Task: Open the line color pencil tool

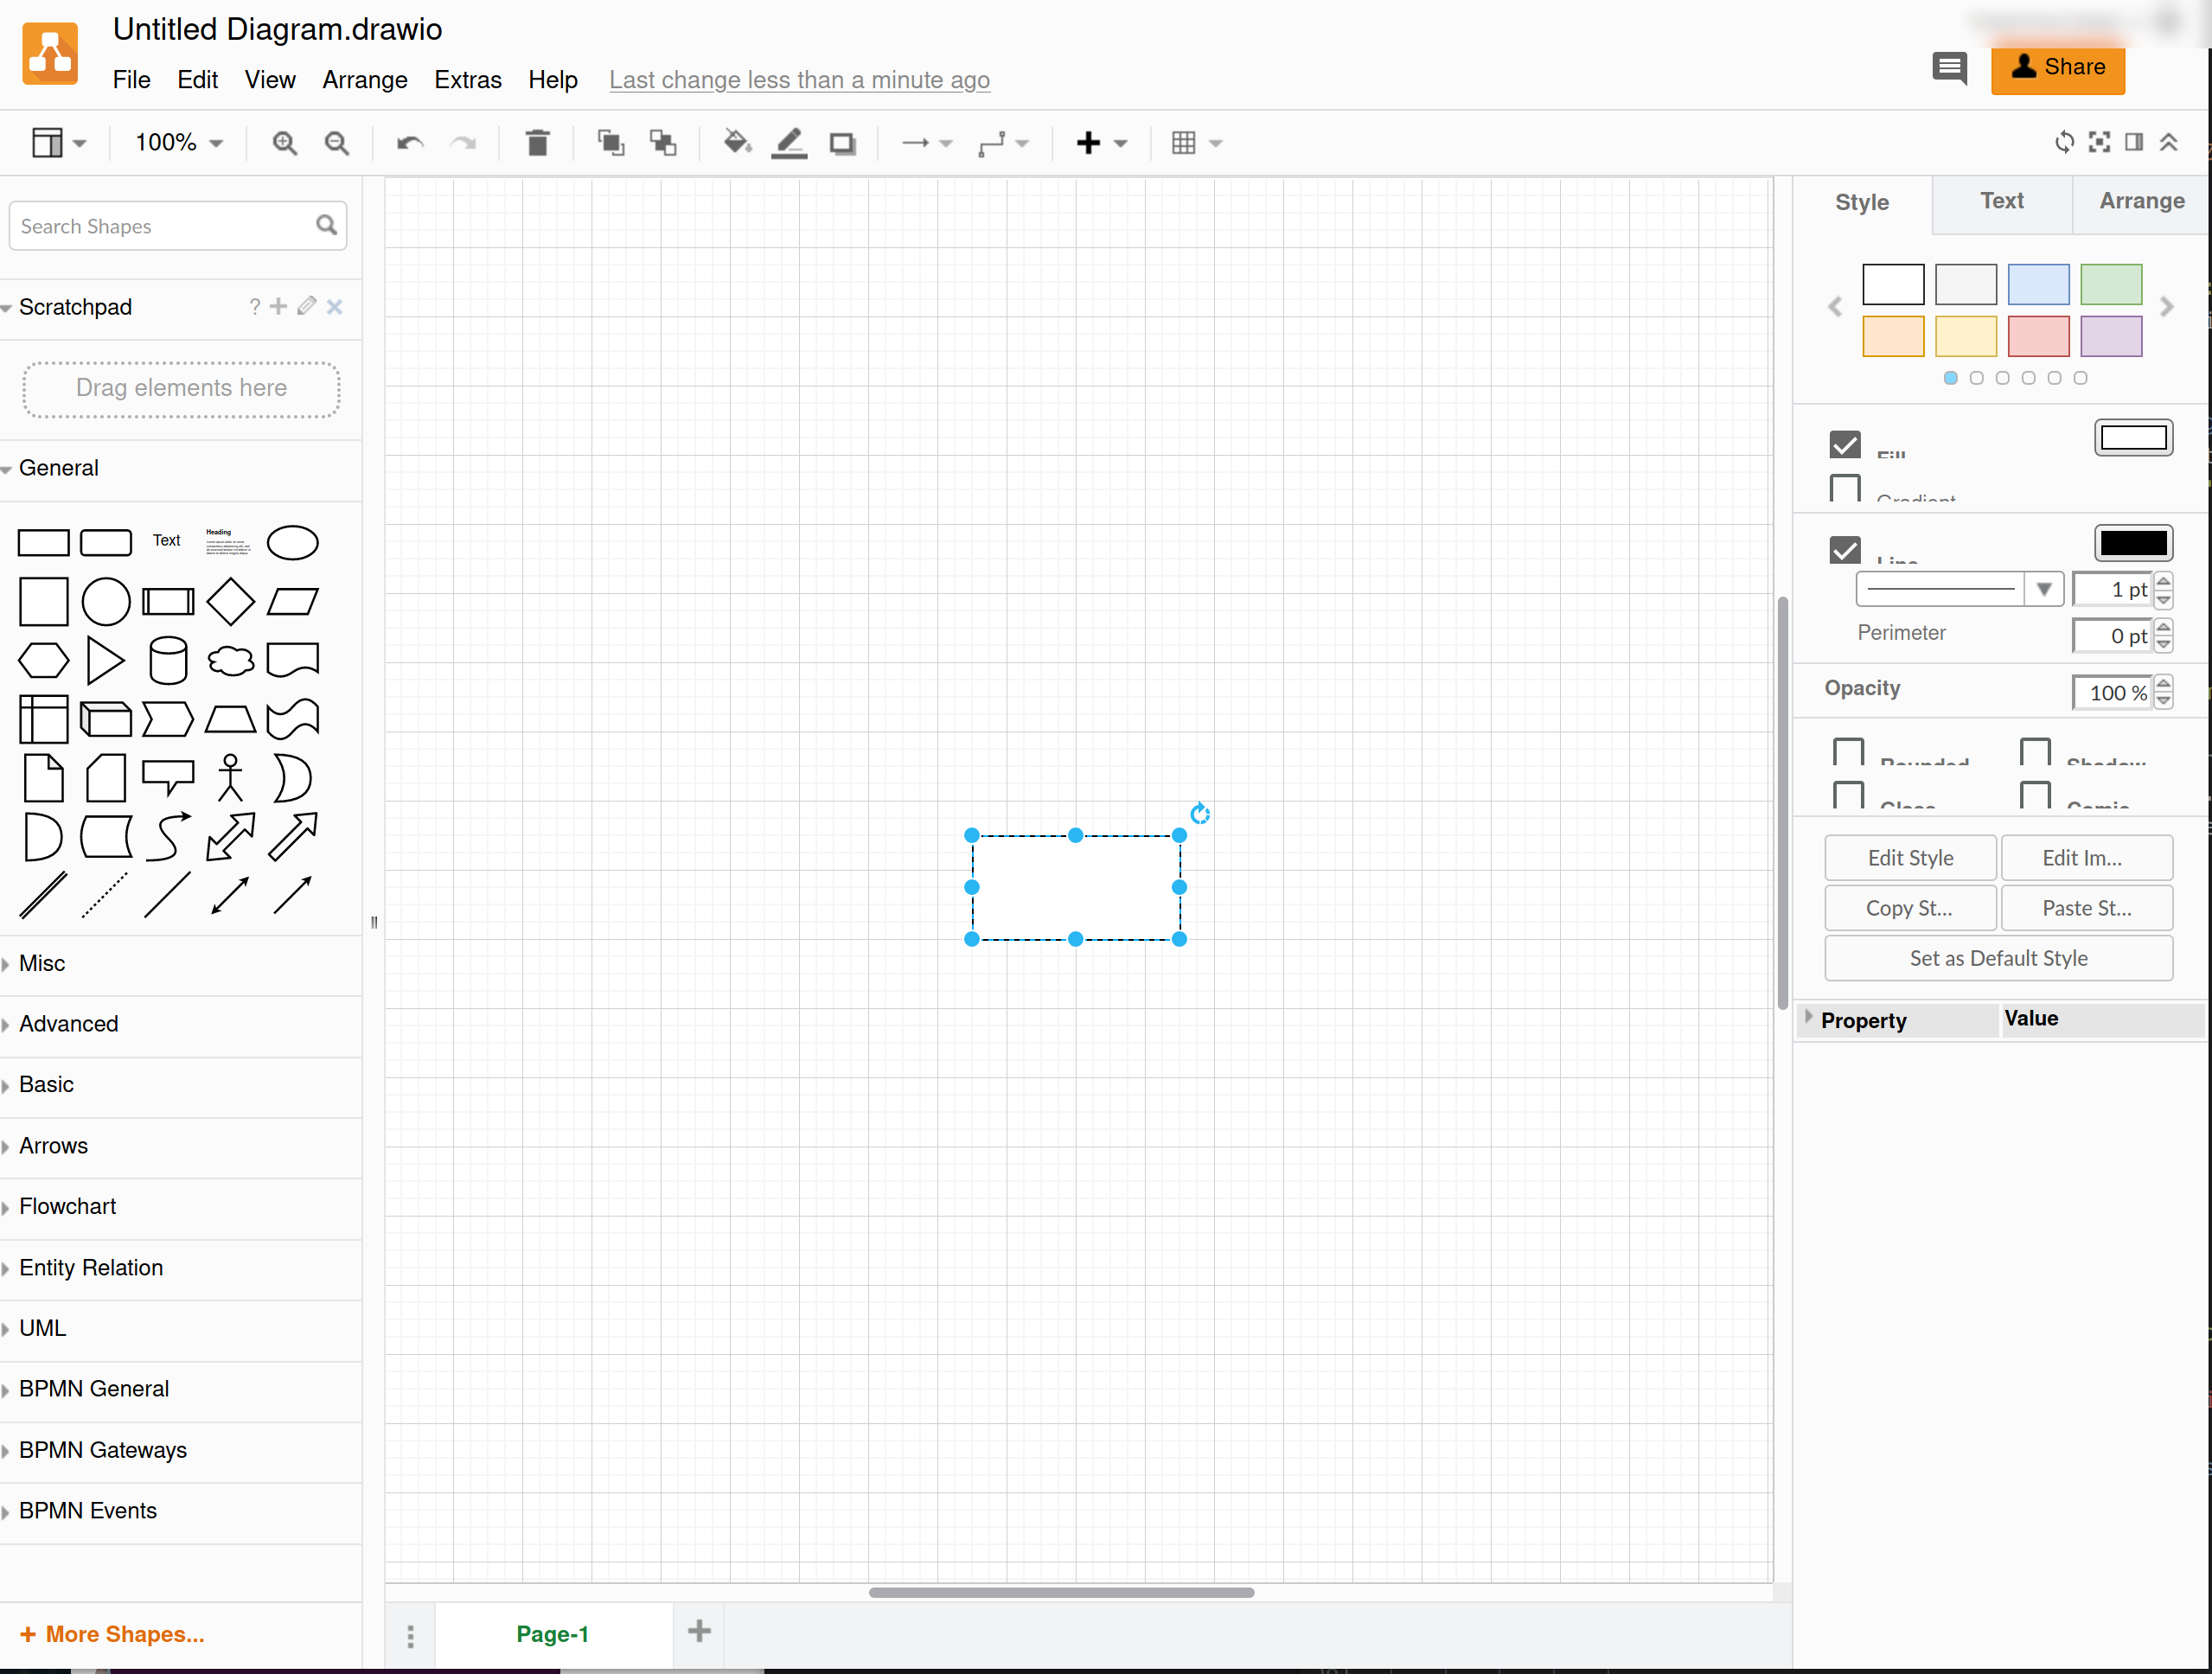Action: (790, 143)
